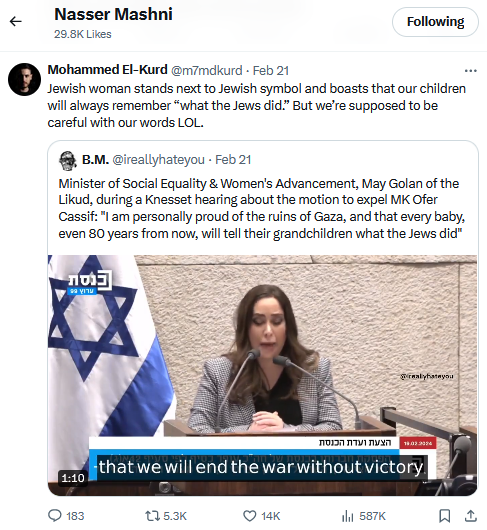Image resolution: width=487 pixels, height=530 pixels.
Task: Play the Knesset hearing video
Action: [x=262, y=375]
